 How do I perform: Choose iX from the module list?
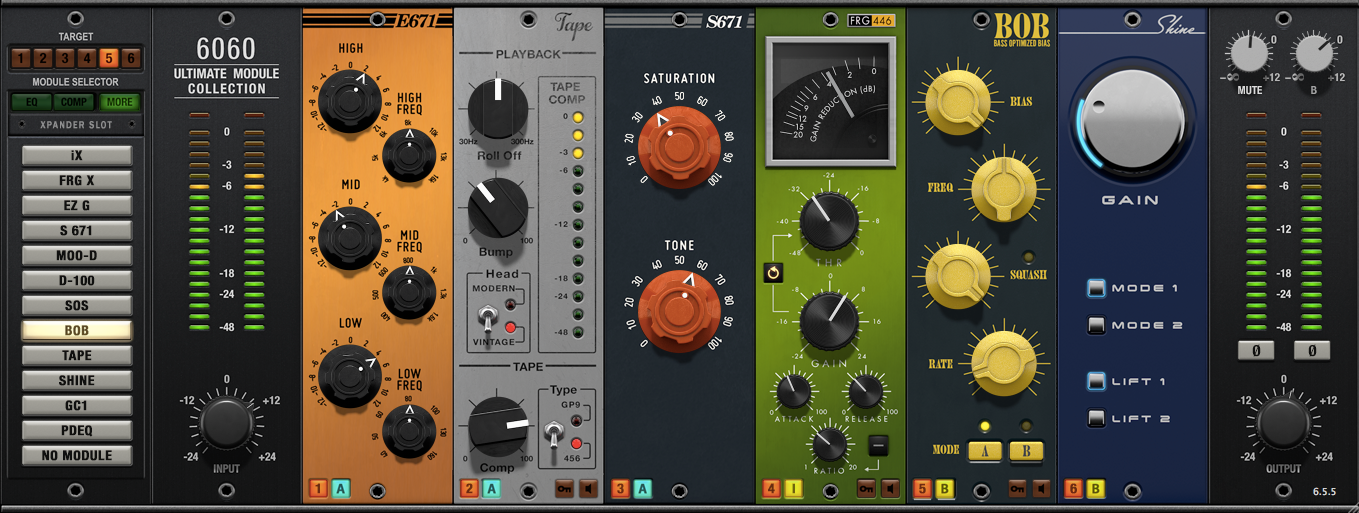pos(77,155)
